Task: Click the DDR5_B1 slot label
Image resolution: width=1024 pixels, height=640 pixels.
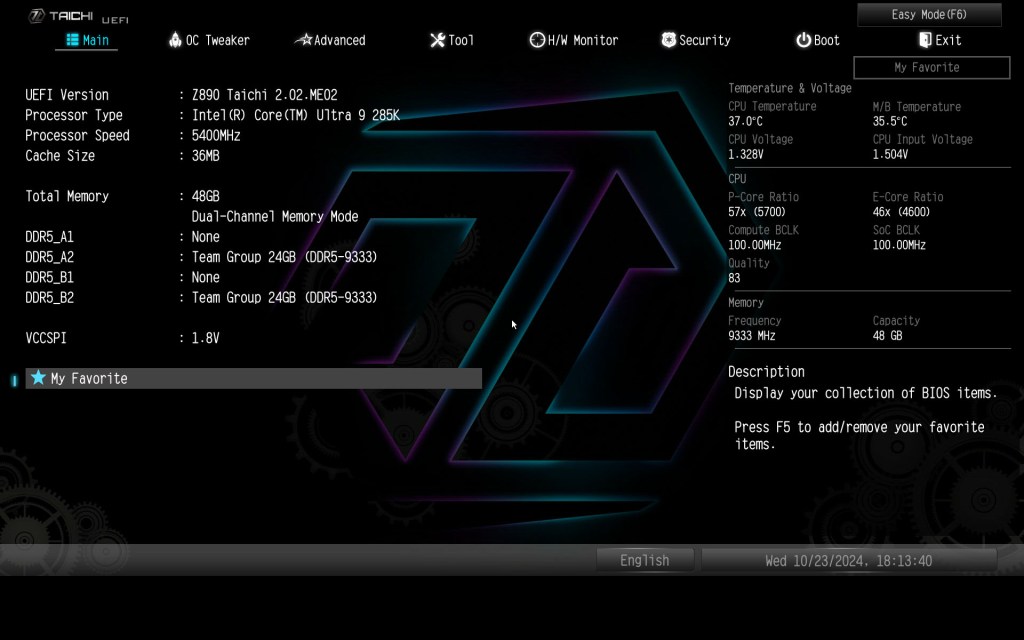Action: click(x=50, y=277)
